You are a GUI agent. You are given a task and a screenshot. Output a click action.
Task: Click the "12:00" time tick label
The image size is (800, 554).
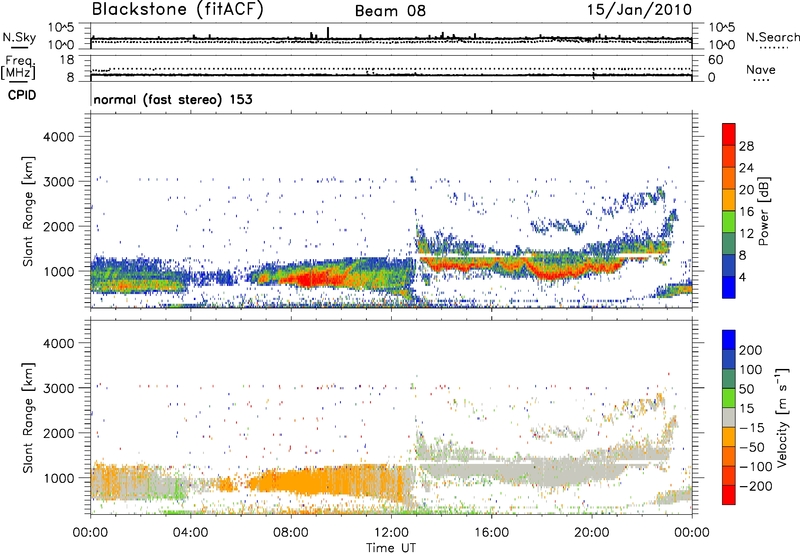pos(391,533)
